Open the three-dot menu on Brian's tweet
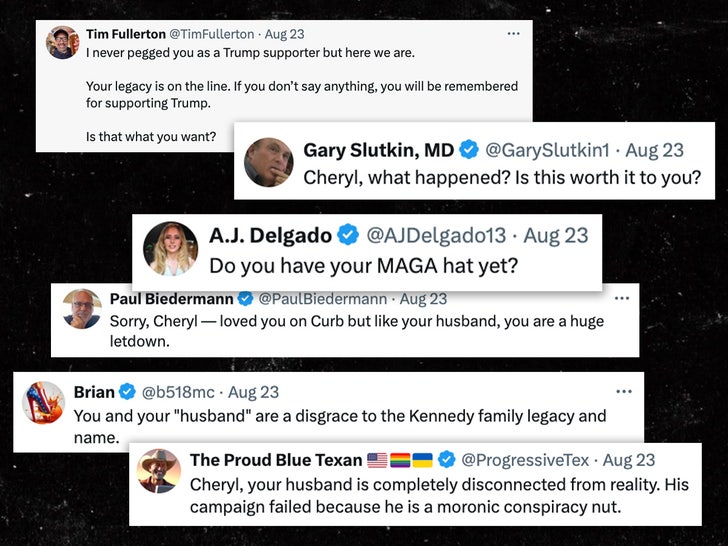 [625, 391]
